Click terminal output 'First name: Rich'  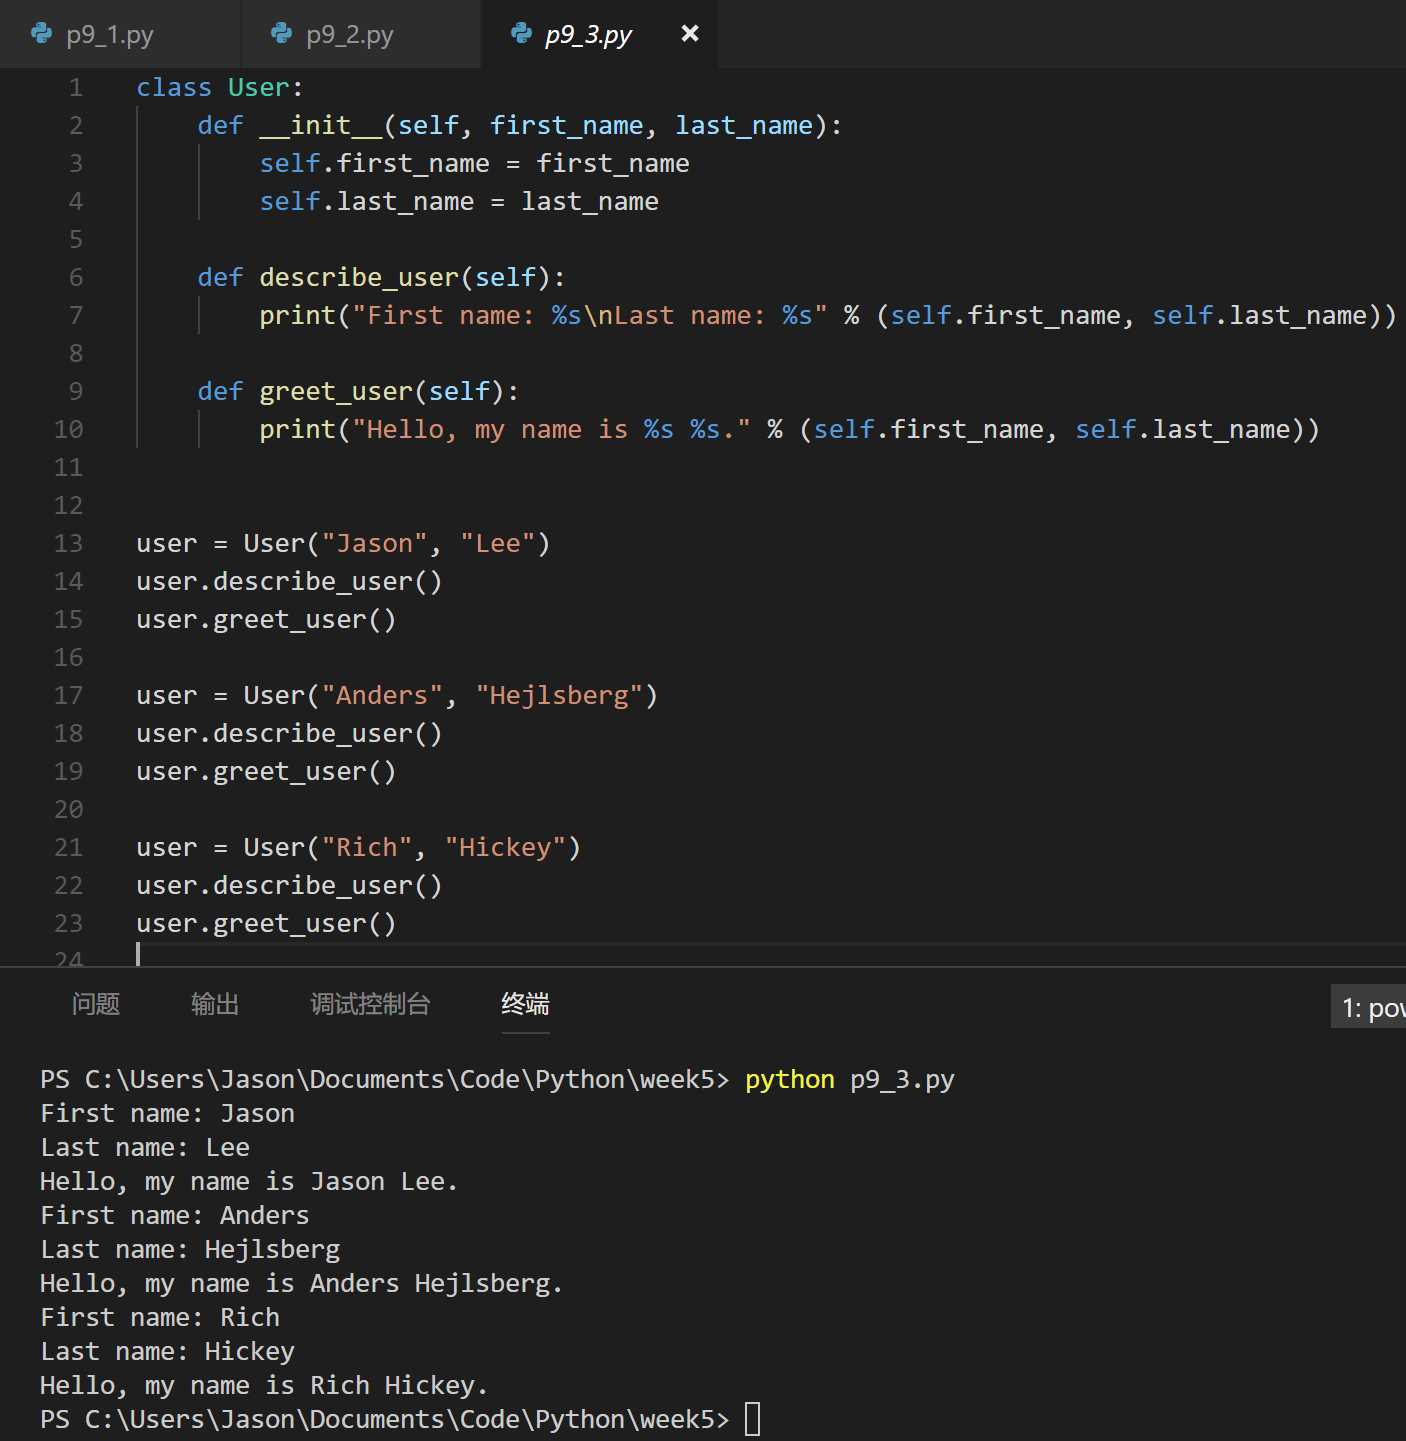pos(160,1318)
